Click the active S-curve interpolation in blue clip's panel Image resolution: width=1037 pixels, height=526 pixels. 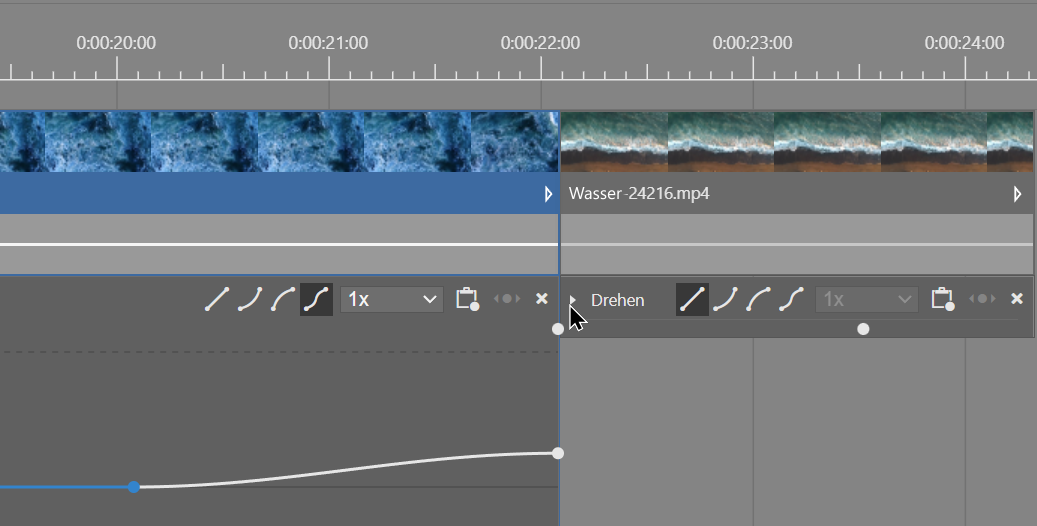click(x=316, y=299)
